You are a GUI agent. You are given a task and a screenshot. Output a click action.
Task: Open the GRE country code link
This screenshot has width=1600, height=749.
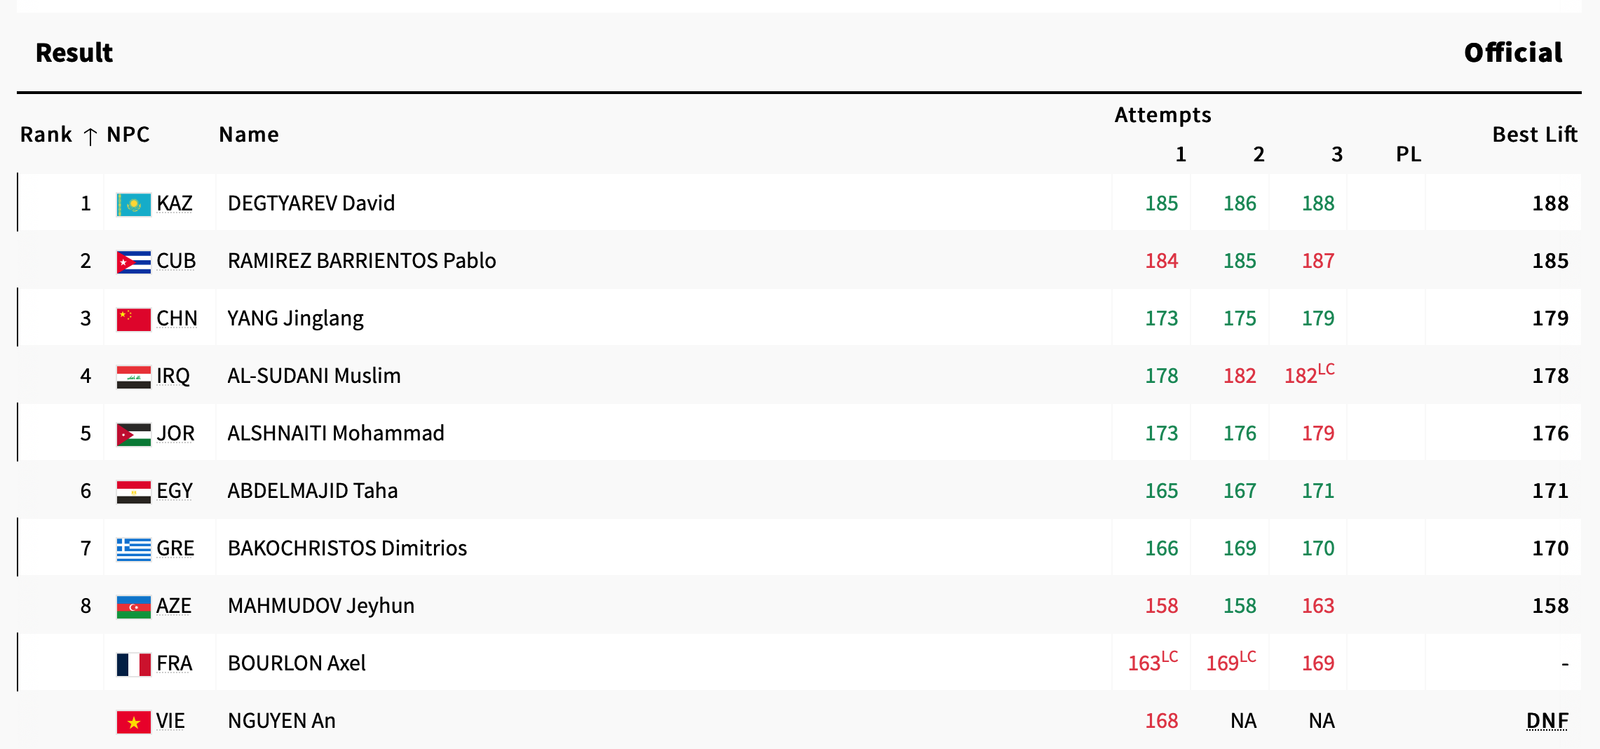pyautogui.click(x=176, y=549)
